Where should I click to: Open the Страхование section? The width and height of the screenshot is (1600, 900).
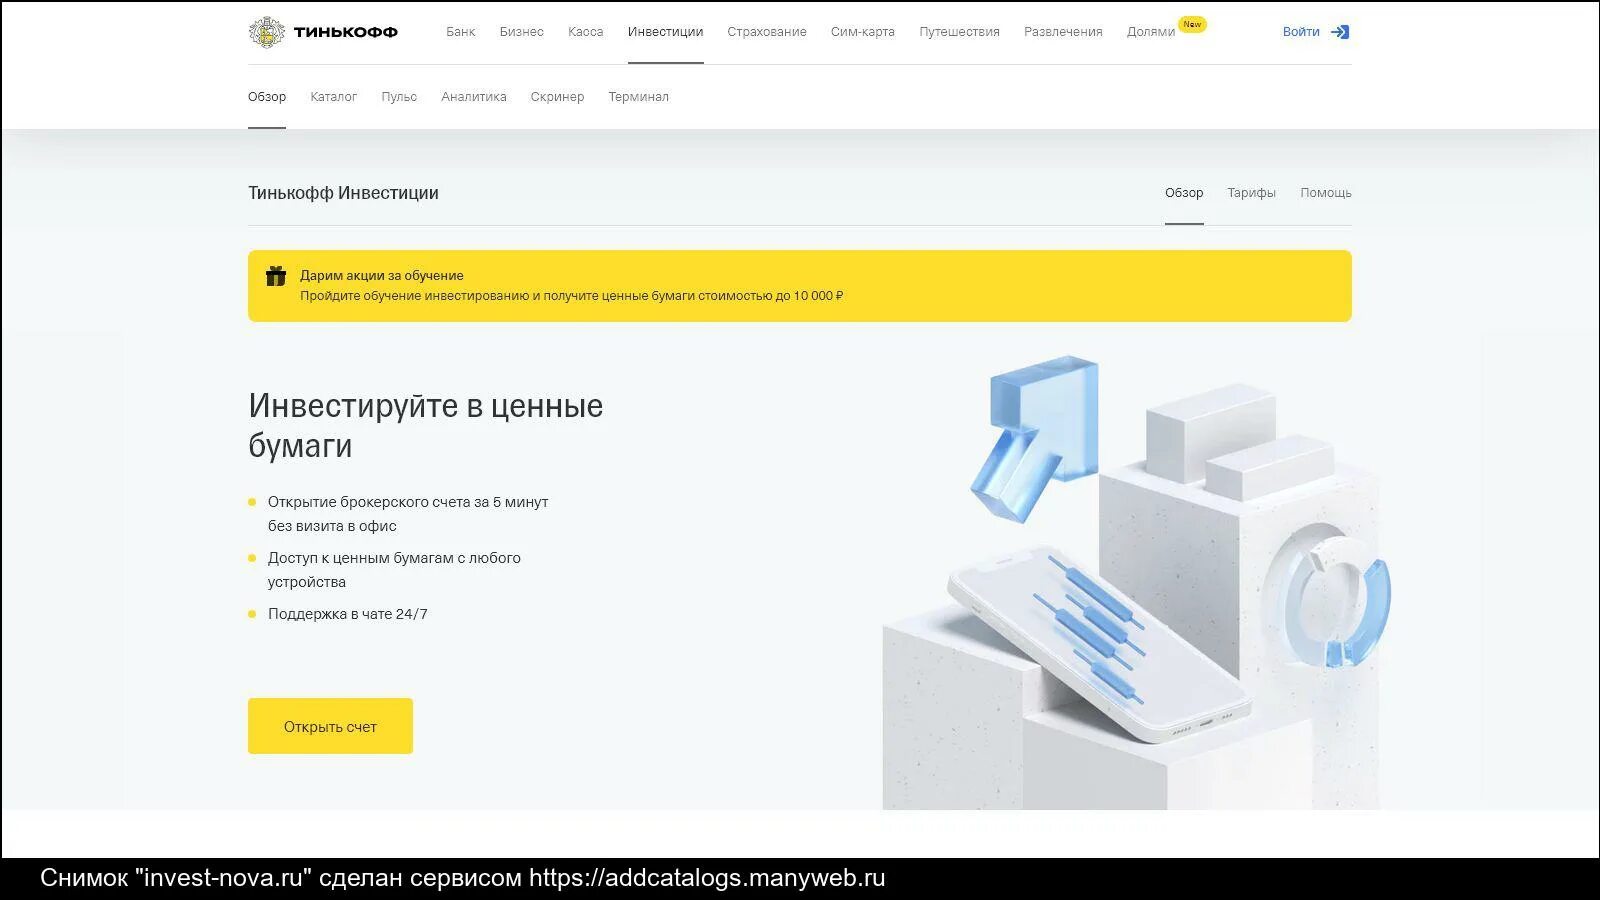(x=766, y=32)
